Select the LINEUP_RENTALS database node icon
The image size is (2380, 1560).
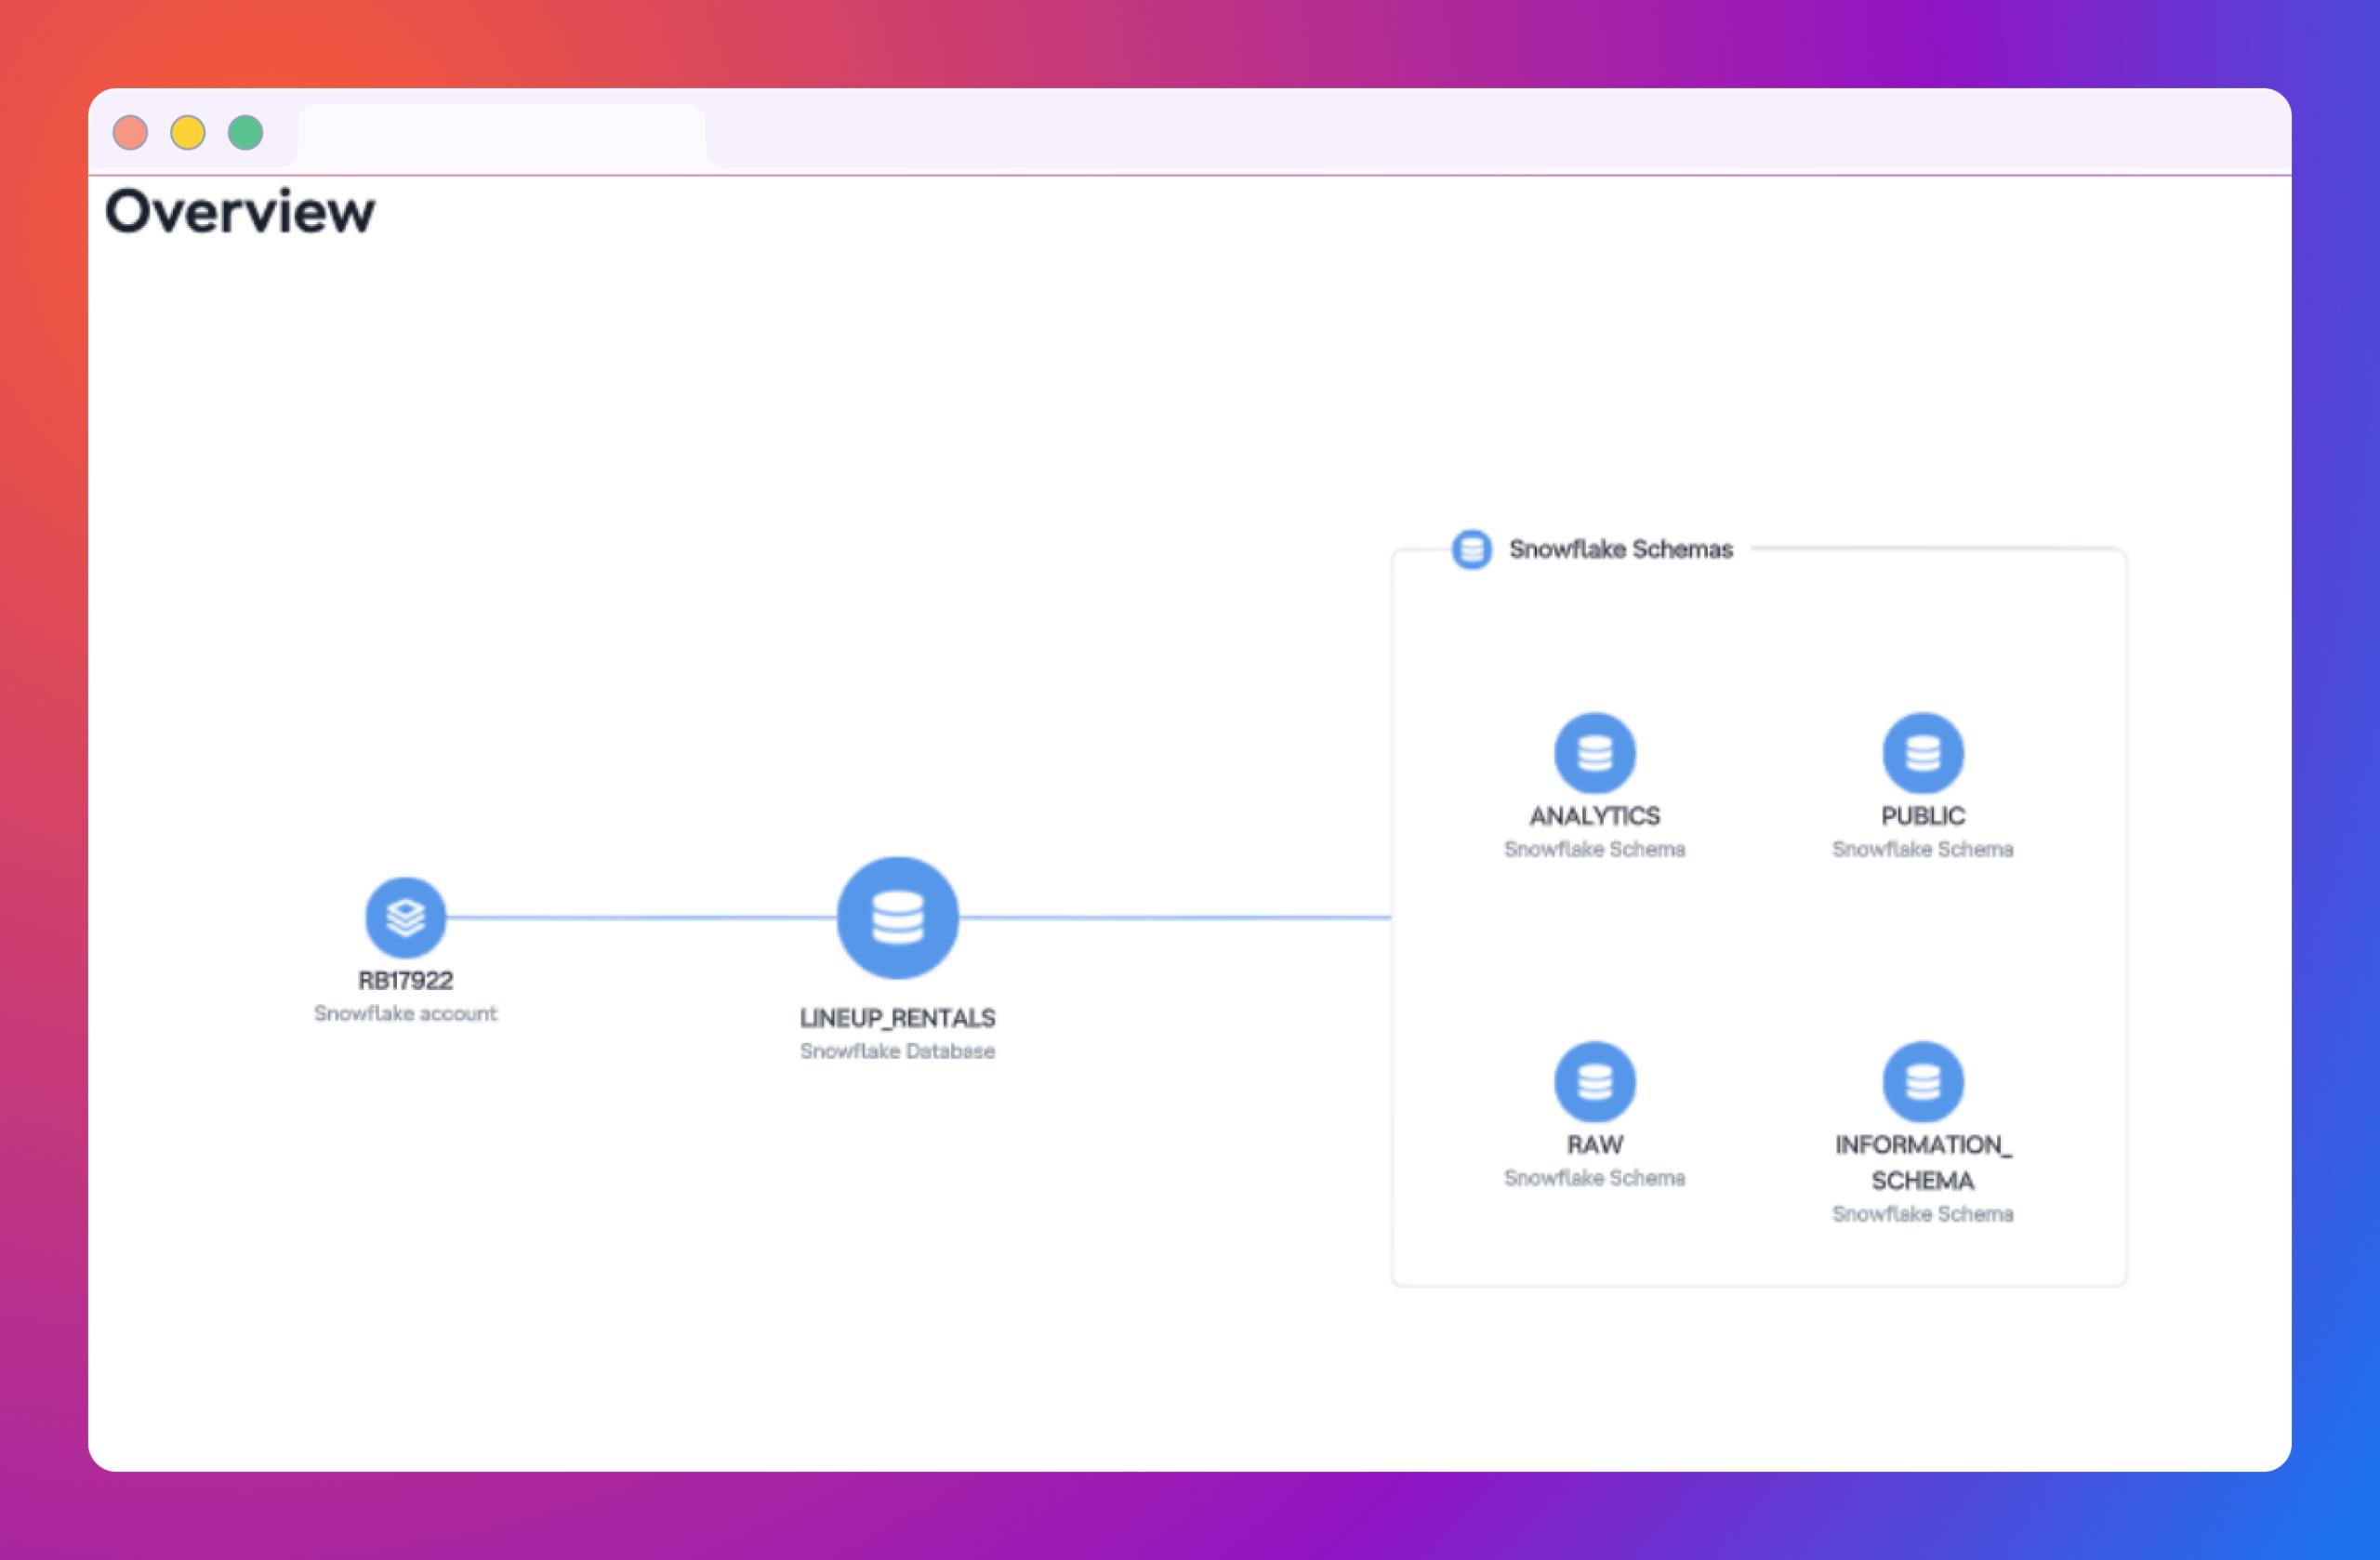coord(897,917)
